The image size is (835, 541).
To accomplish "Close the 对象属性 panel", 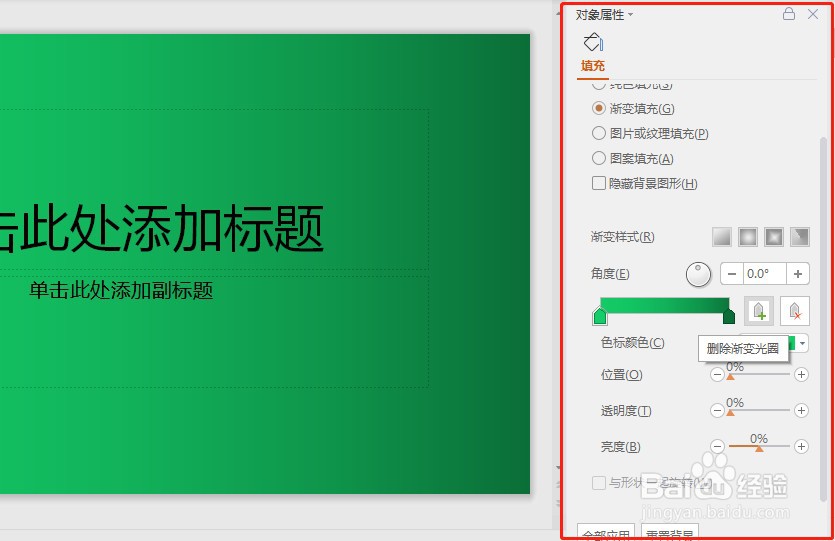I will pos(813,14).
